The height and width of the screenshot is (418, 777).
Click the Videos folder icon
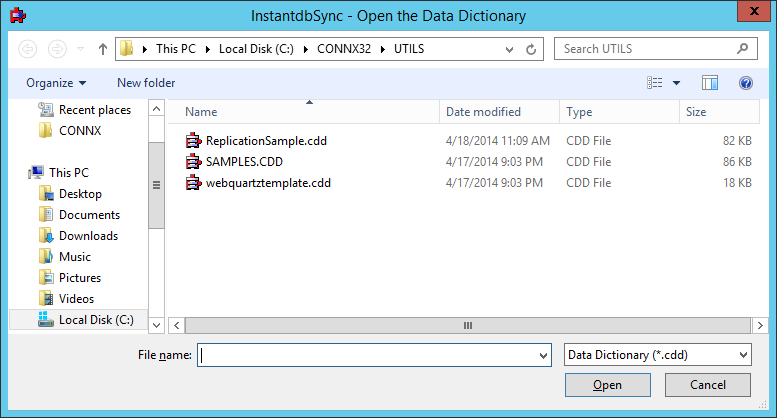46,298
